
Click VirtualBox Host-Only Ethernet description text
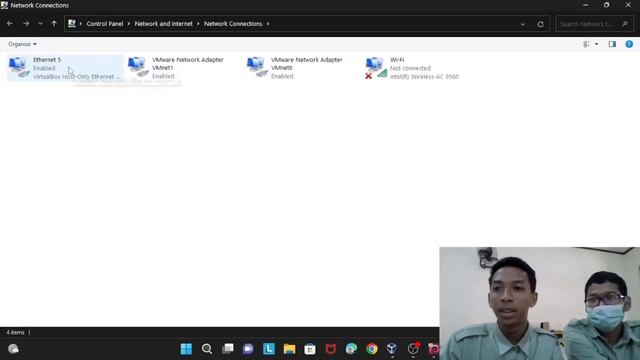tap(77, 77)
